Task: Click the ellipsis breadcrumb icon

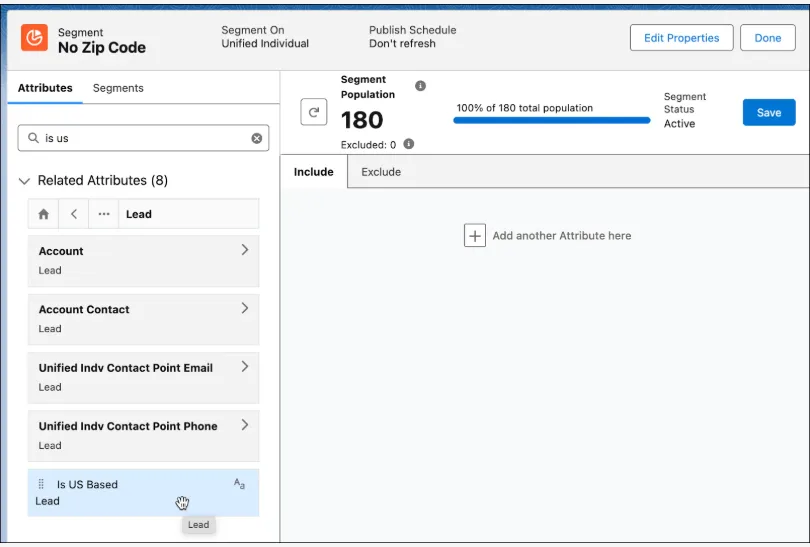Action: [x=104, y=214]
